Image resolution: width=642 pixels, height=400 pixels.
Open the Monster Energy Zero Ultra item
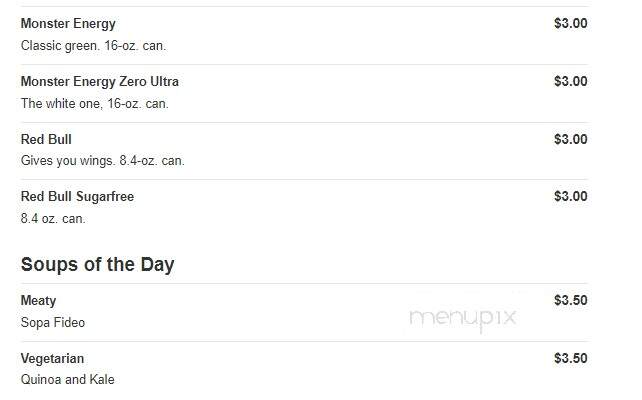tap(99, 81)
